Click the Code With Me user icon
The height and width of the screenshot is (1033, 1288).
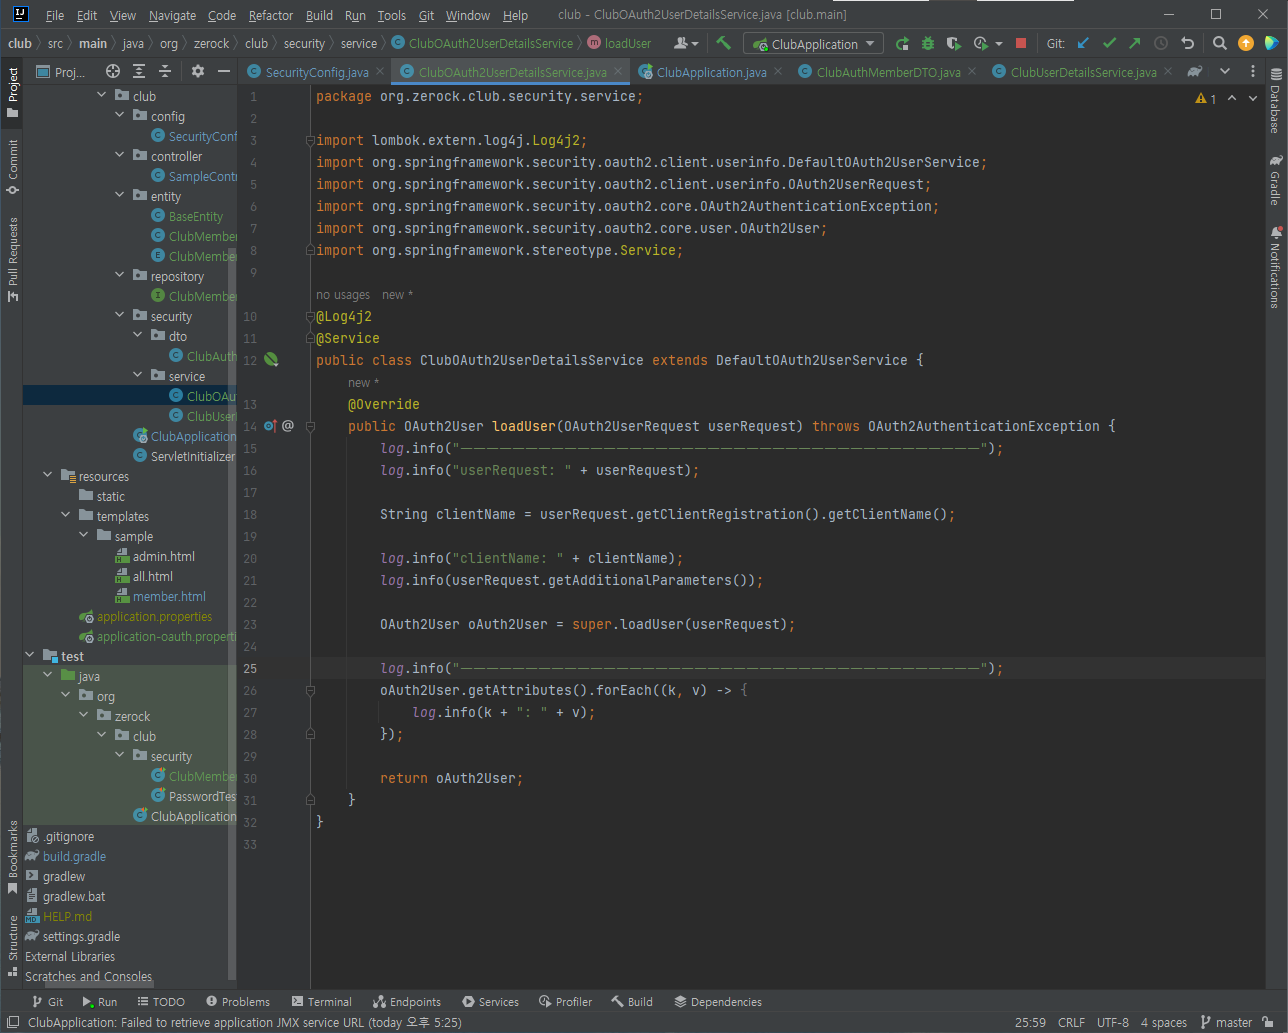(x=686, y=43)
